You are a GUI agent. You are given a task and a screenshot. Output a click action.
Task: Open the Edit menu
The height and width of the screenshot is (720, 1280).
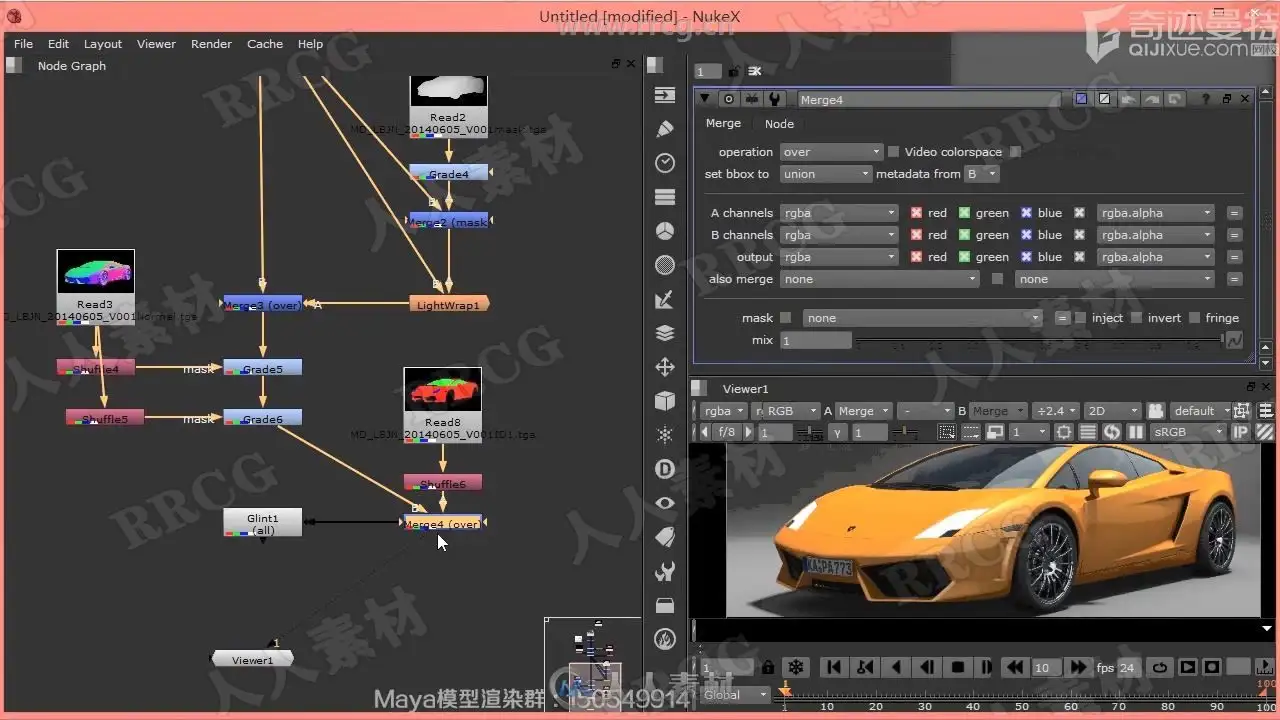[59, 44]
